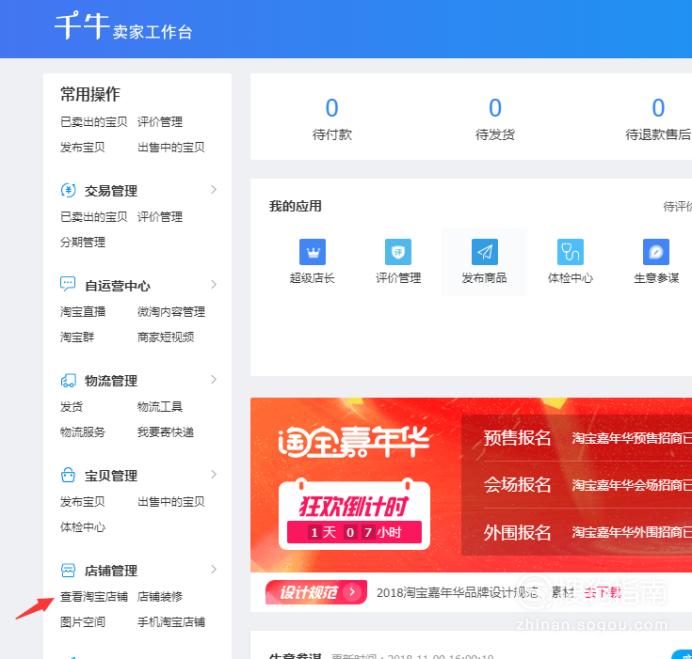Click the 千牛 卖家工作台 logo
Viewport: 692px width, 659px height.
pyautogui.click(x=124, y=26)
